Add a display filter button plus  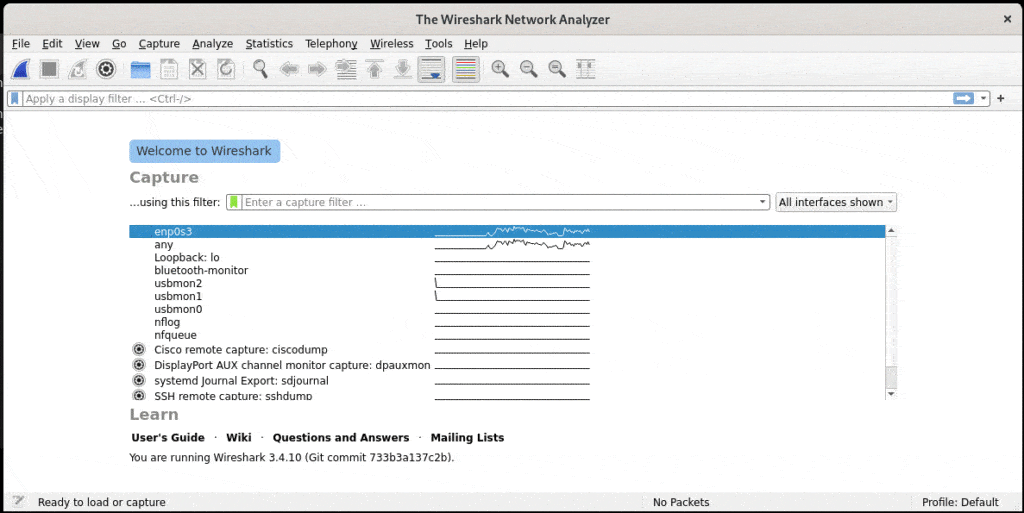(1000, 99)
